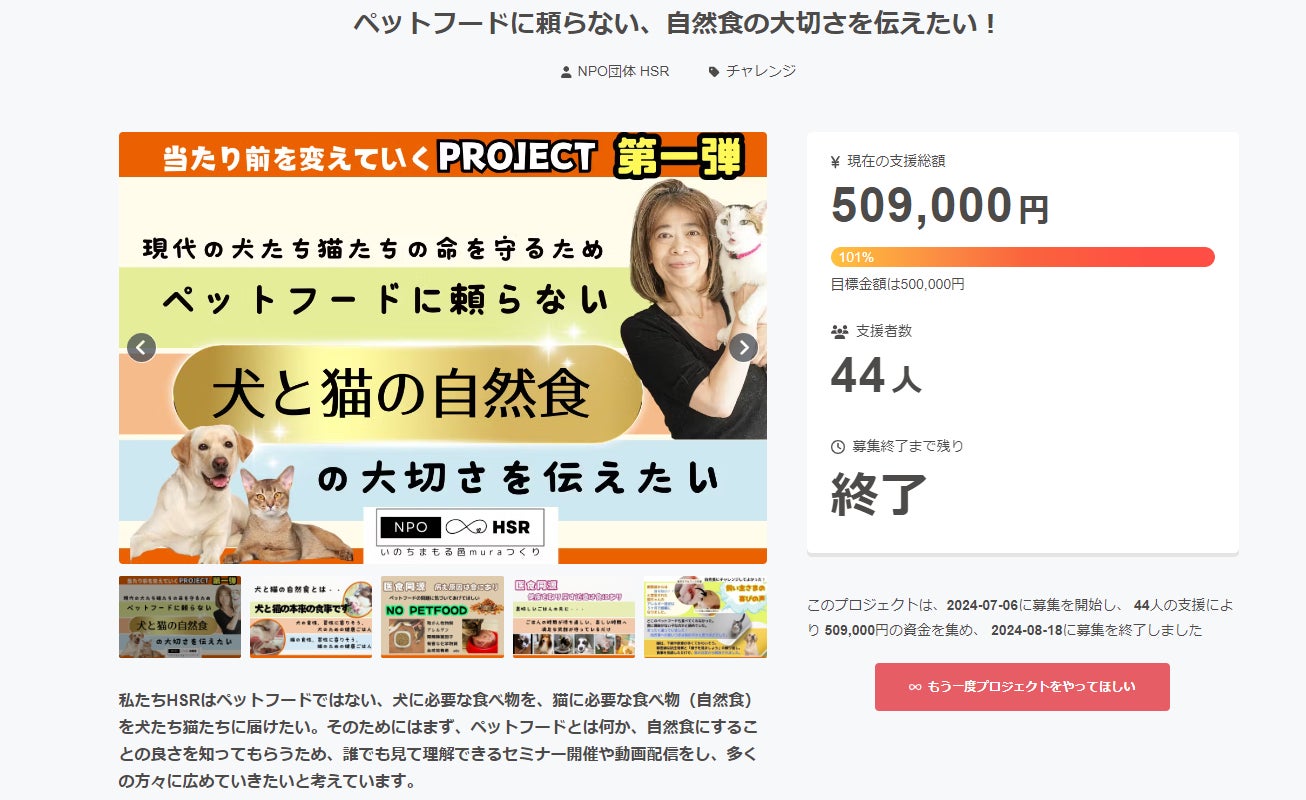Click もう一度プロジェクトをやってほしい button

(x=1022, y=687)
